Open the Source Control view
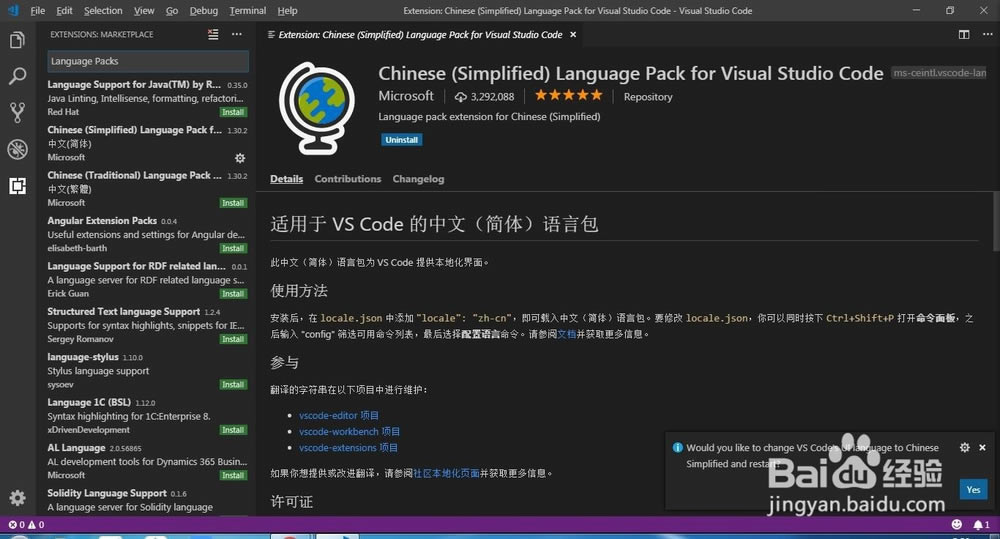 tap(17, 112)
